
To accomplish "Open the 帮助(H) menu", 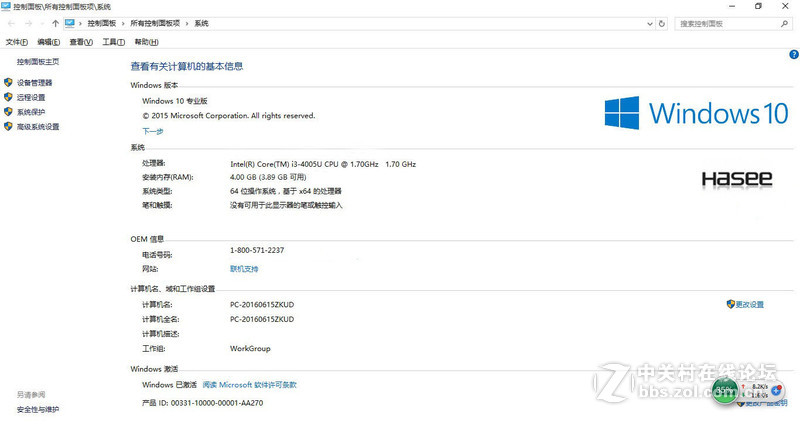I will tap(146, 42).
